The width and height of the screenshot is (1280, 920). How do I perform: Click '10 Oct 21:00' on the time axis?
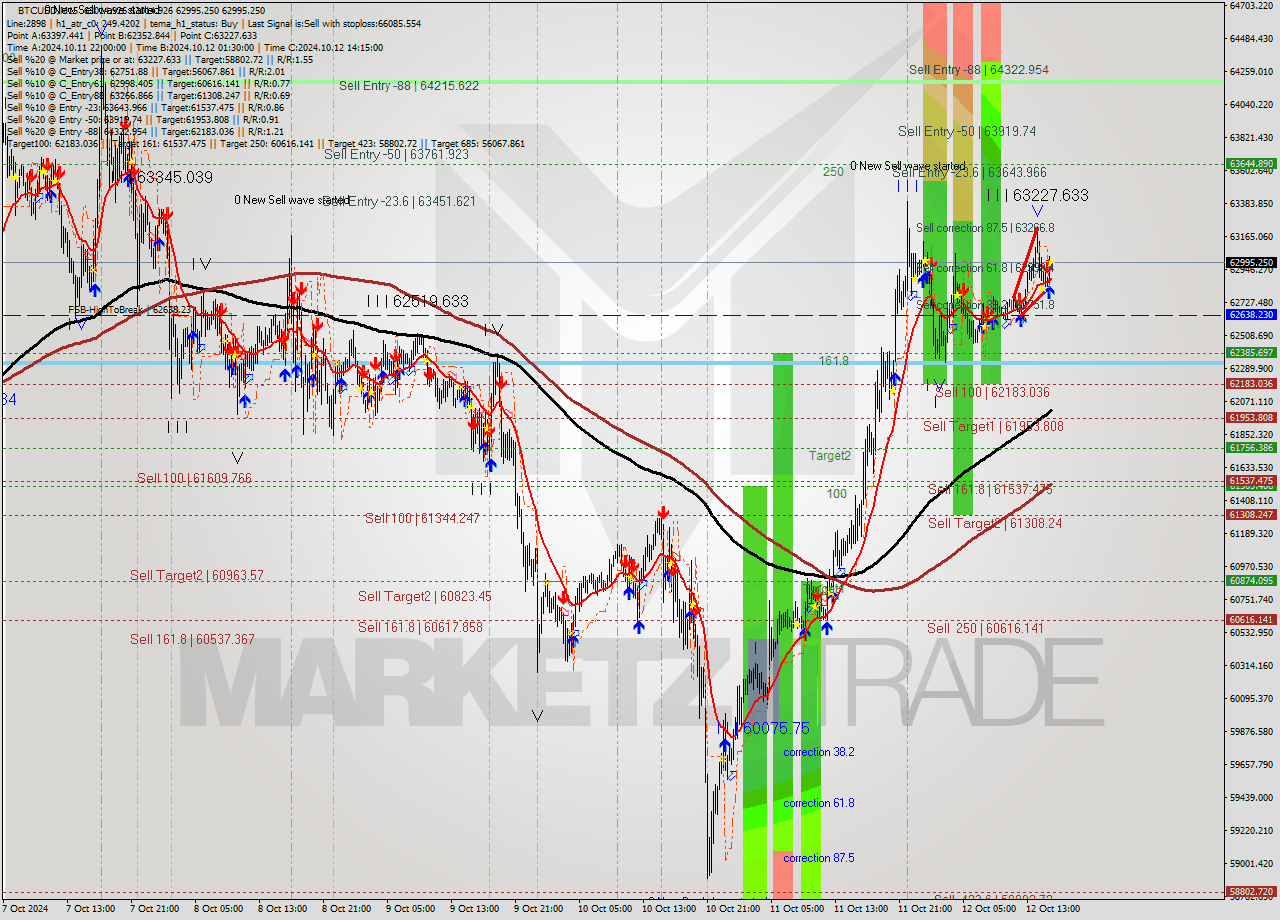click(x=731, y=909)
